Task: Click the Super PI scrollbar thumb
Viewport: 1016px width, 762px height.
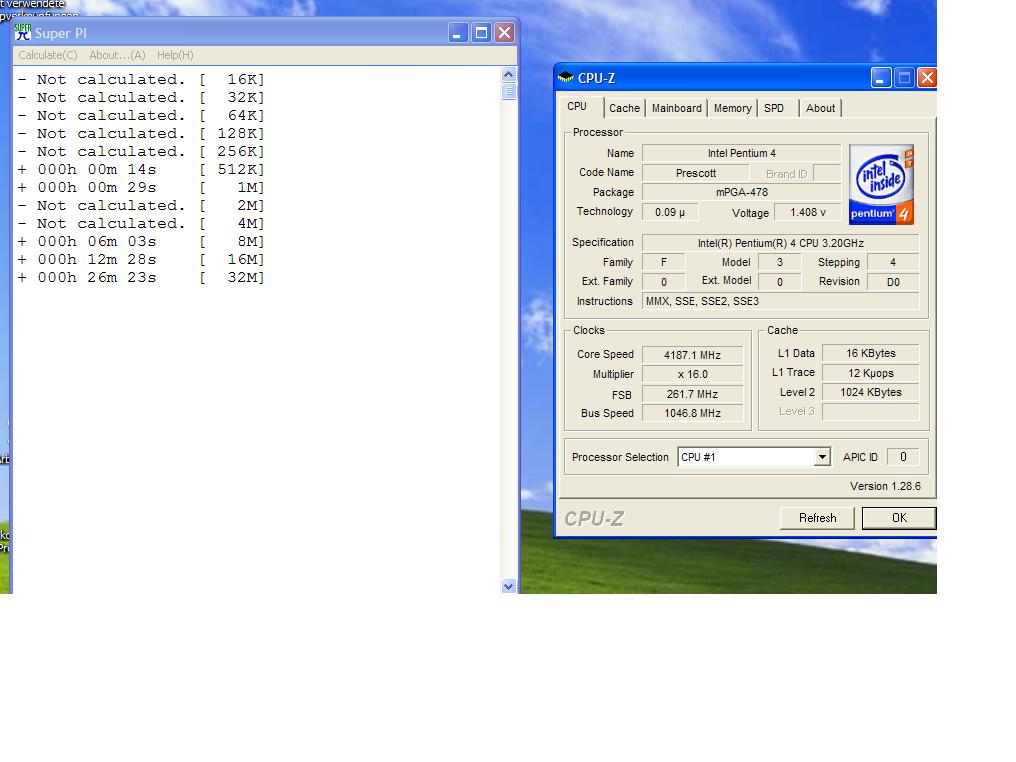Action: tap(509, 91)
